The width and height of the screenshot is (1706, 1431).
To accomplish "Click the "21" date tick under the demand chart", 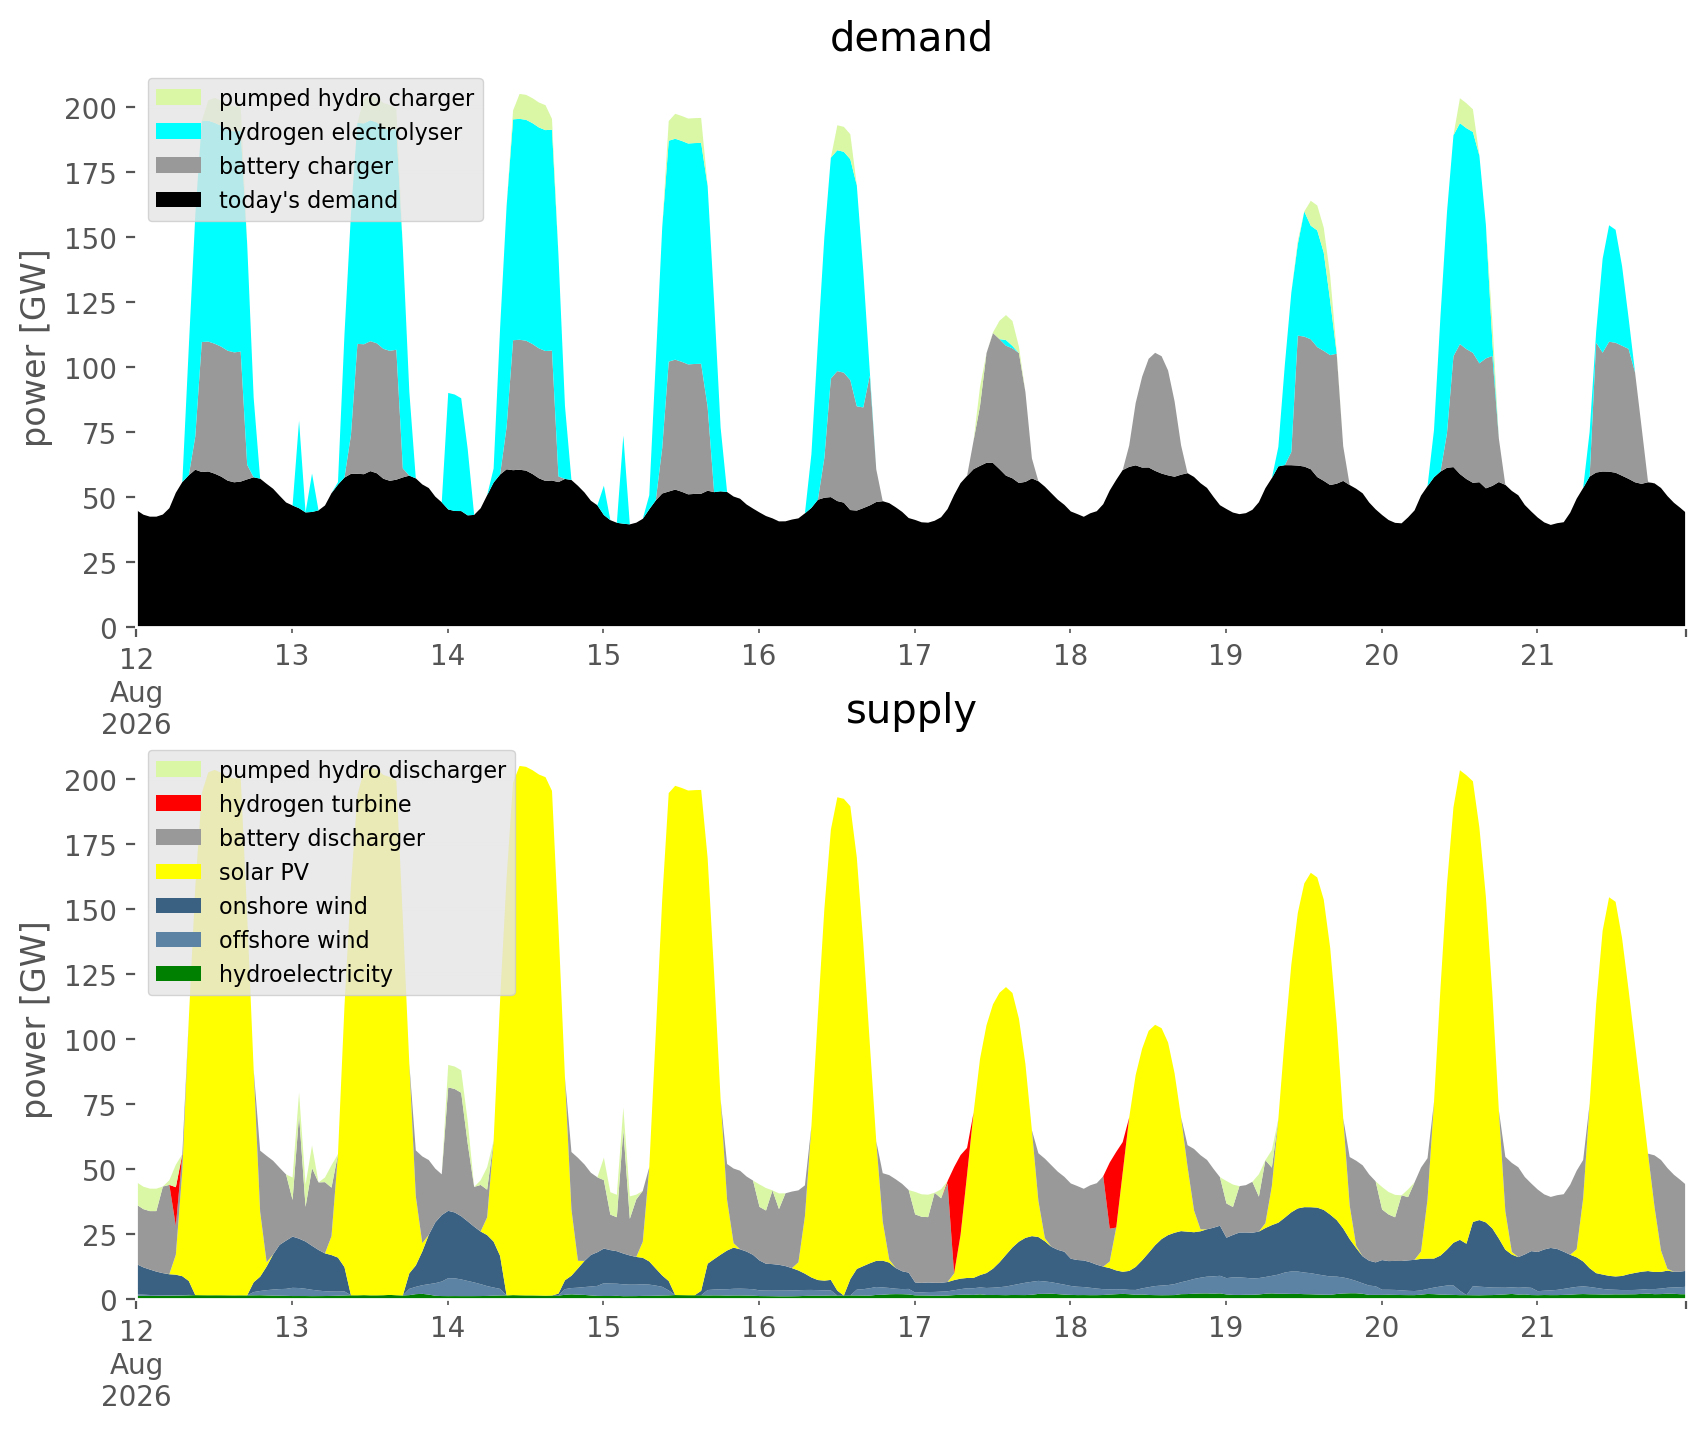I will (x=1538, y=657).
